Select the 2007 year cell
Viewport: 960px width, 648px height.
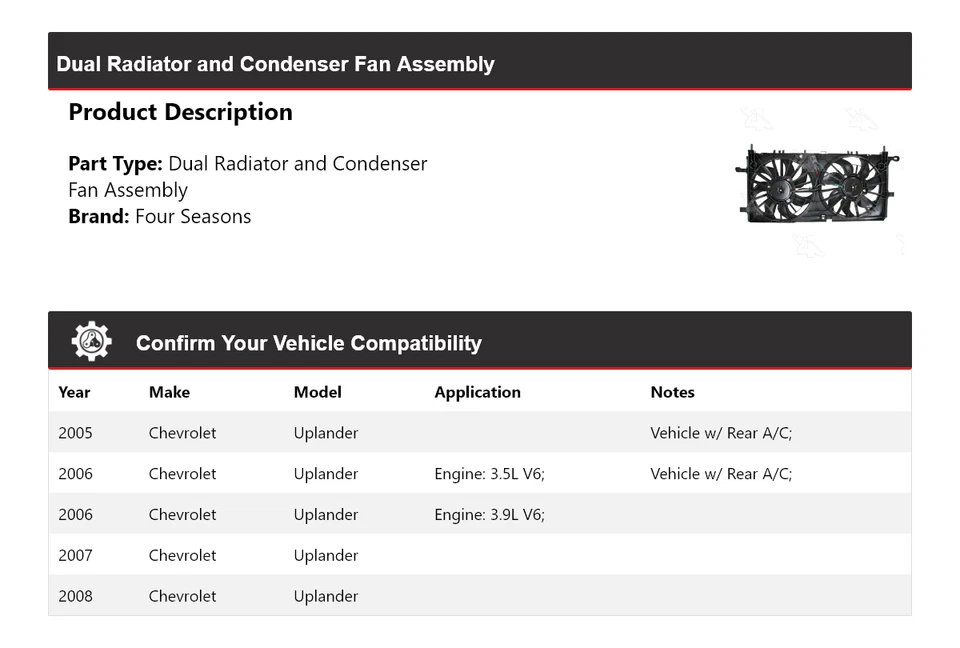click(x=75, y=555)
